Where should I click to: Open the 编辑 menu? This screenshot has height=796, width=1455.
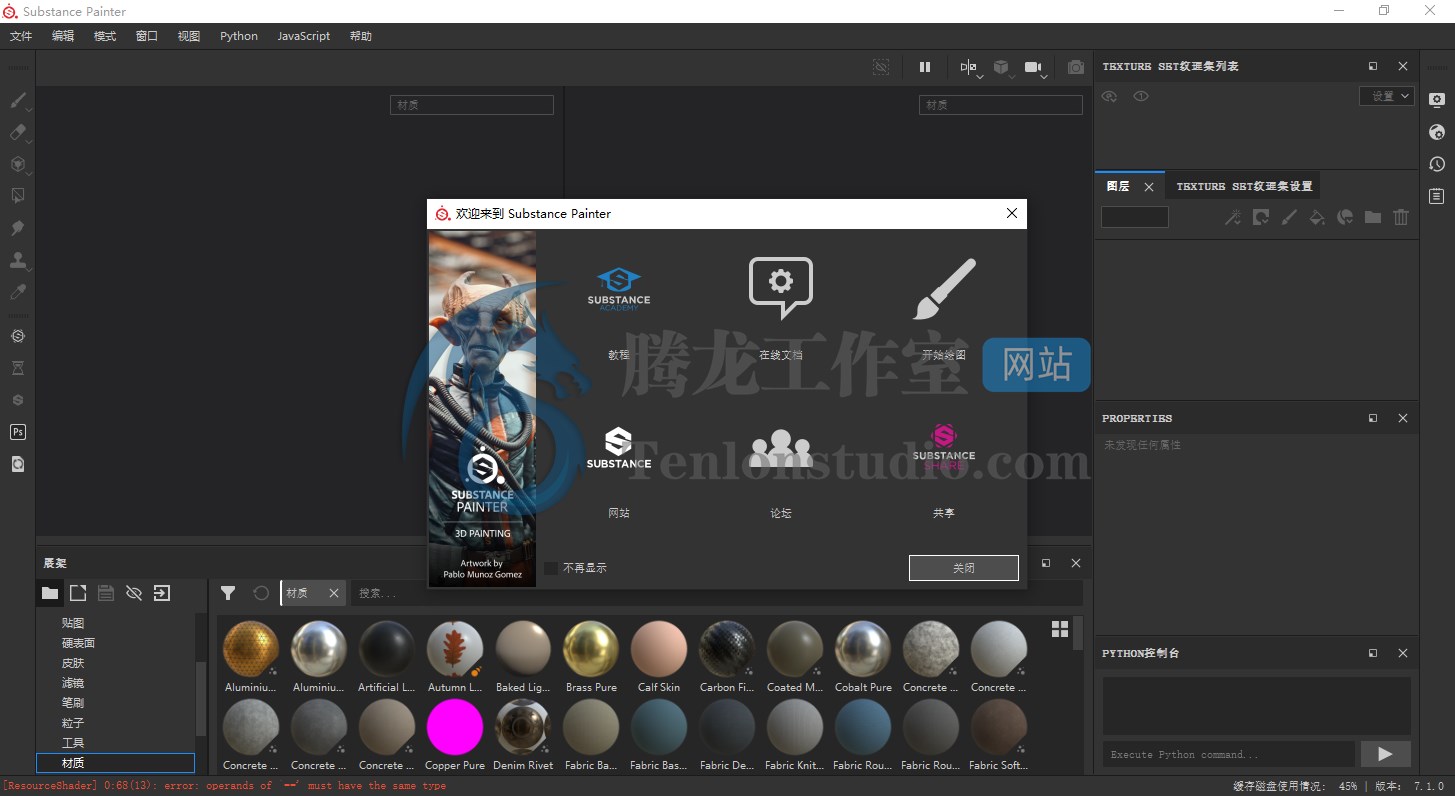pos(63,36)
